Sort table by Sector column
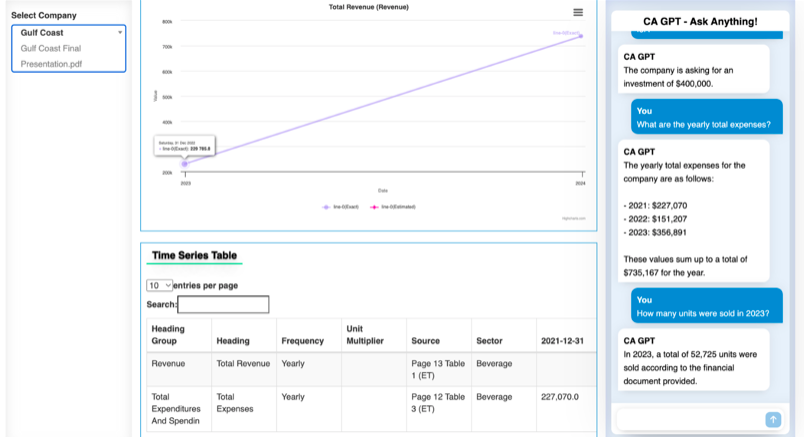This screenshot has height=437, width=804. (x=489, y=341)
